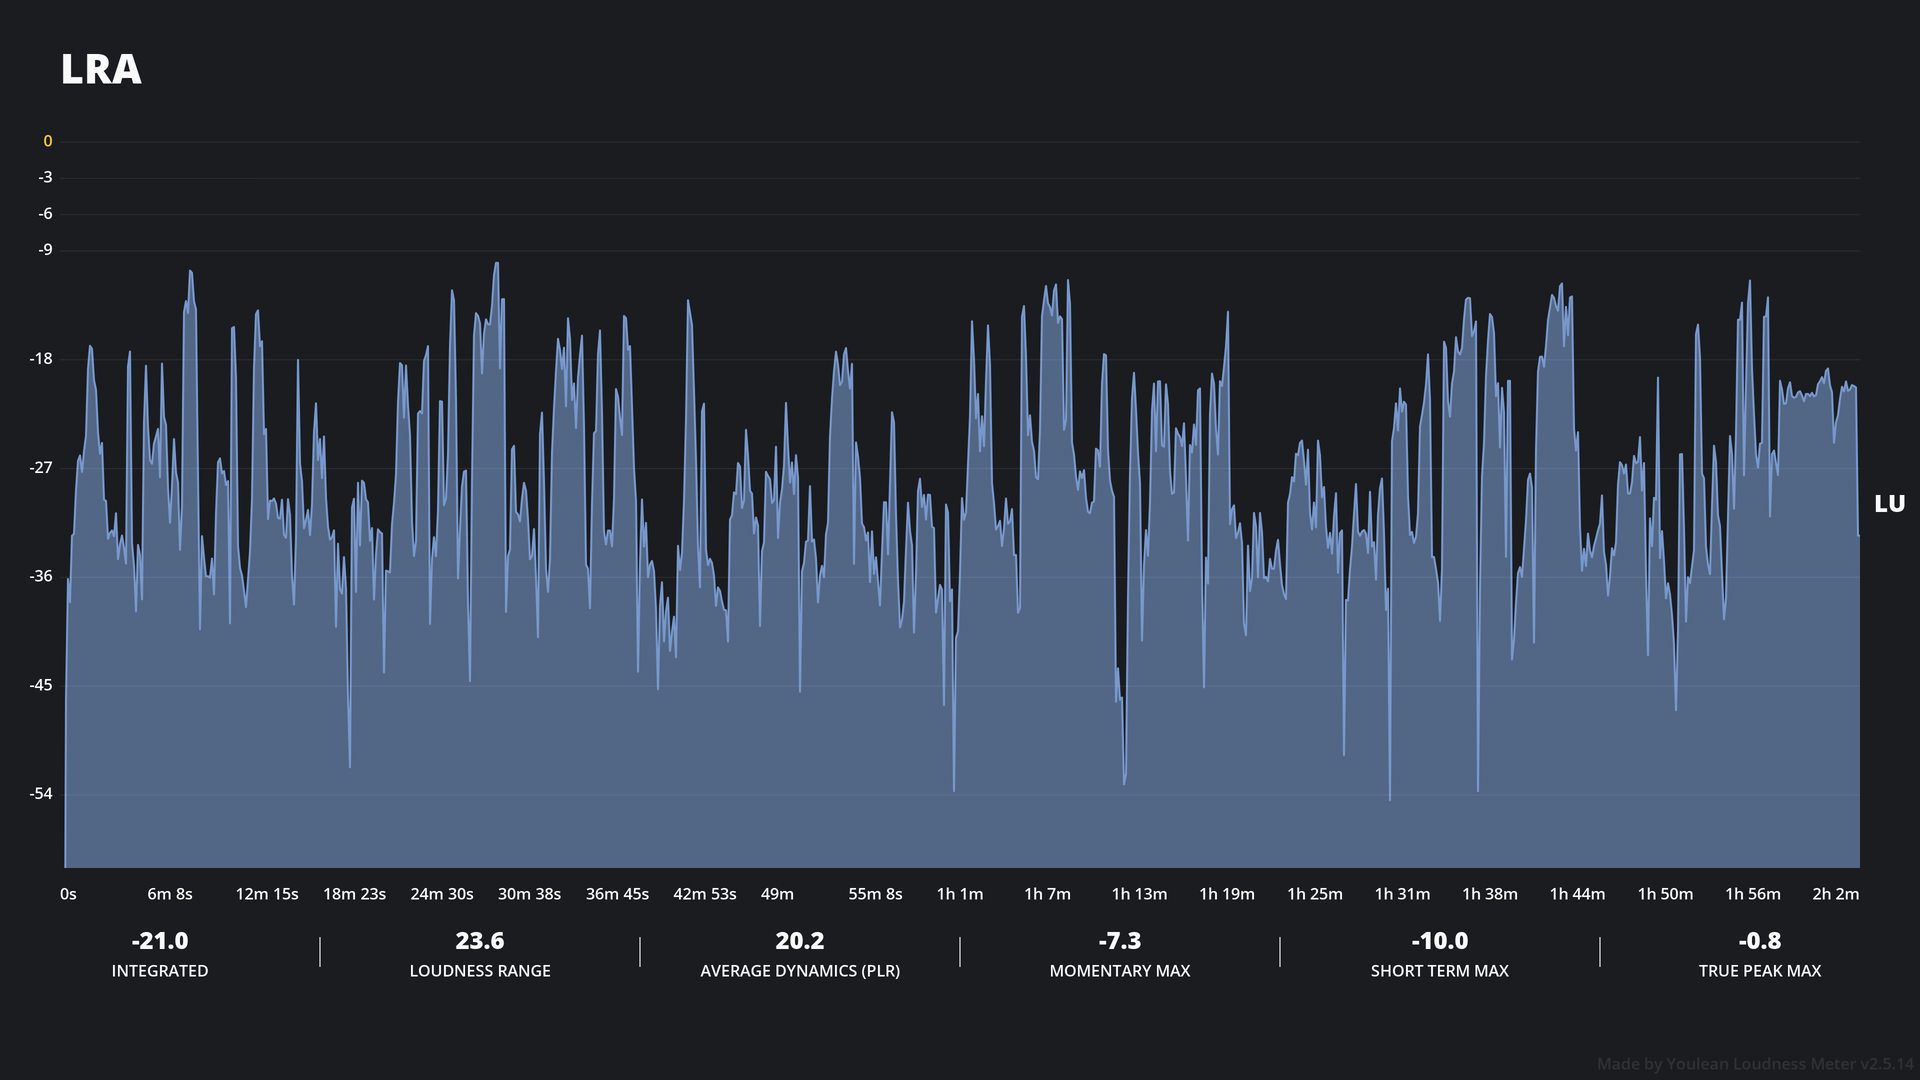Viewport: 1920px width, 1080px height.
Task: Click the 18m 23s time marker
Action: click(354, 894)
